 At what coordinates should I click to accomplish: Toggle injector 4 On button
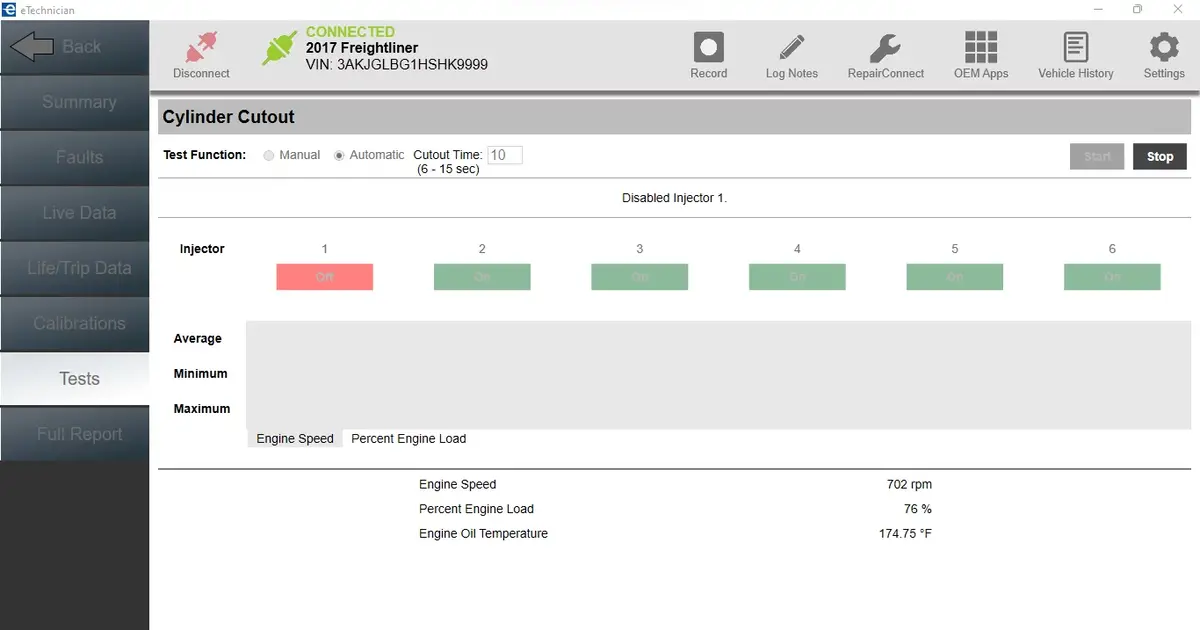coord(797,277)
